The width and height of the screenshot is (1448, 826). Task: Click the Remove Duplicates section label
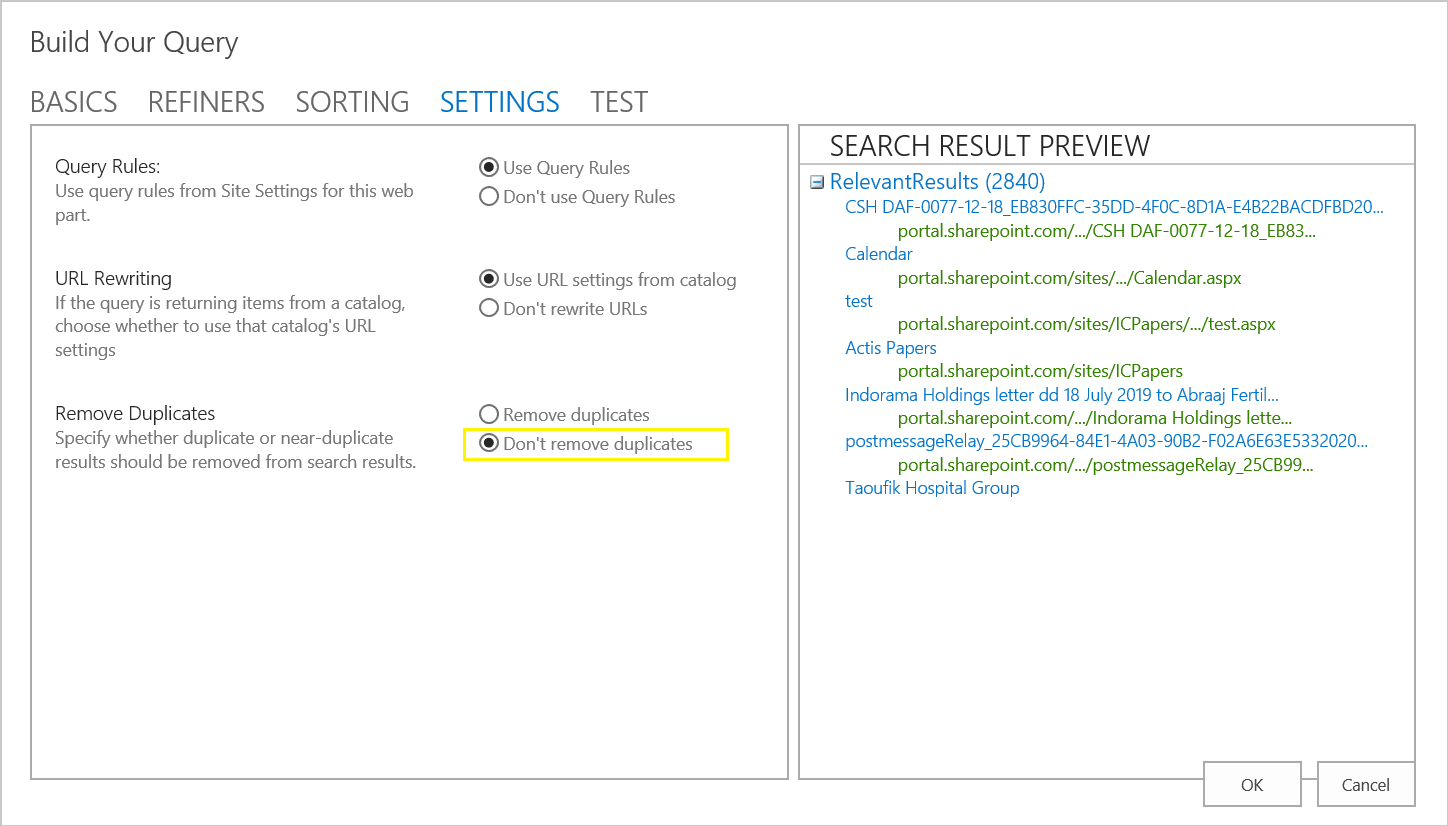tap(135, 413)
